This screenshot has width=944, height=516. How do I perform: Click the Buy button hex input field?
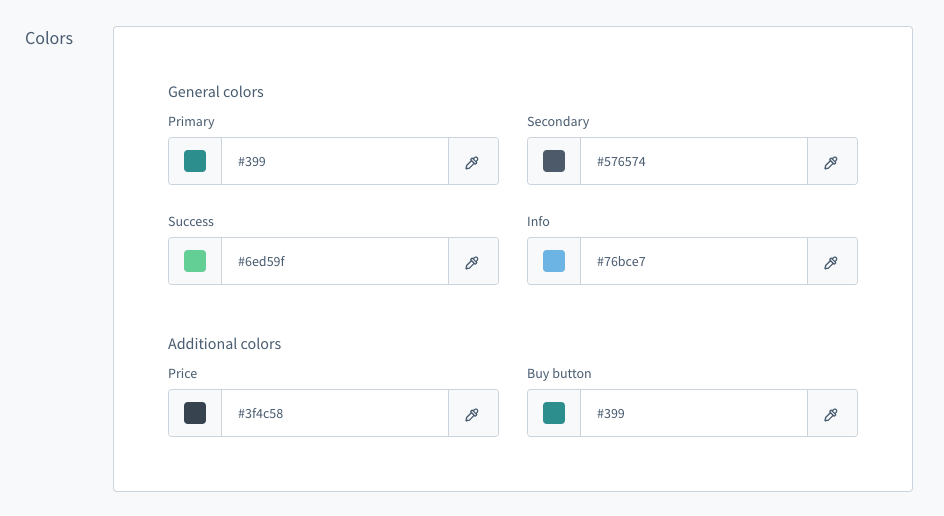click(x=693, y=413)
